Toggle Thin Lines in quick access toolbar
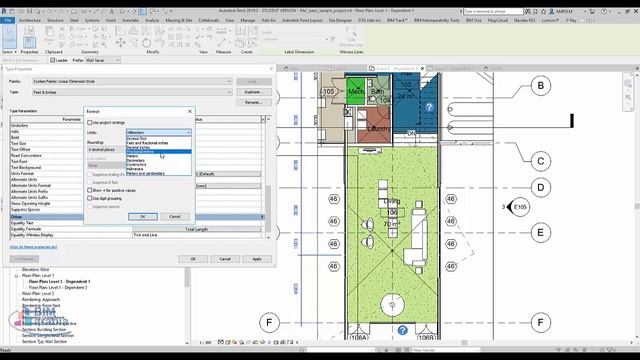Image resolution: width=640 pixels, height=360 pixels. coord(142,11)
